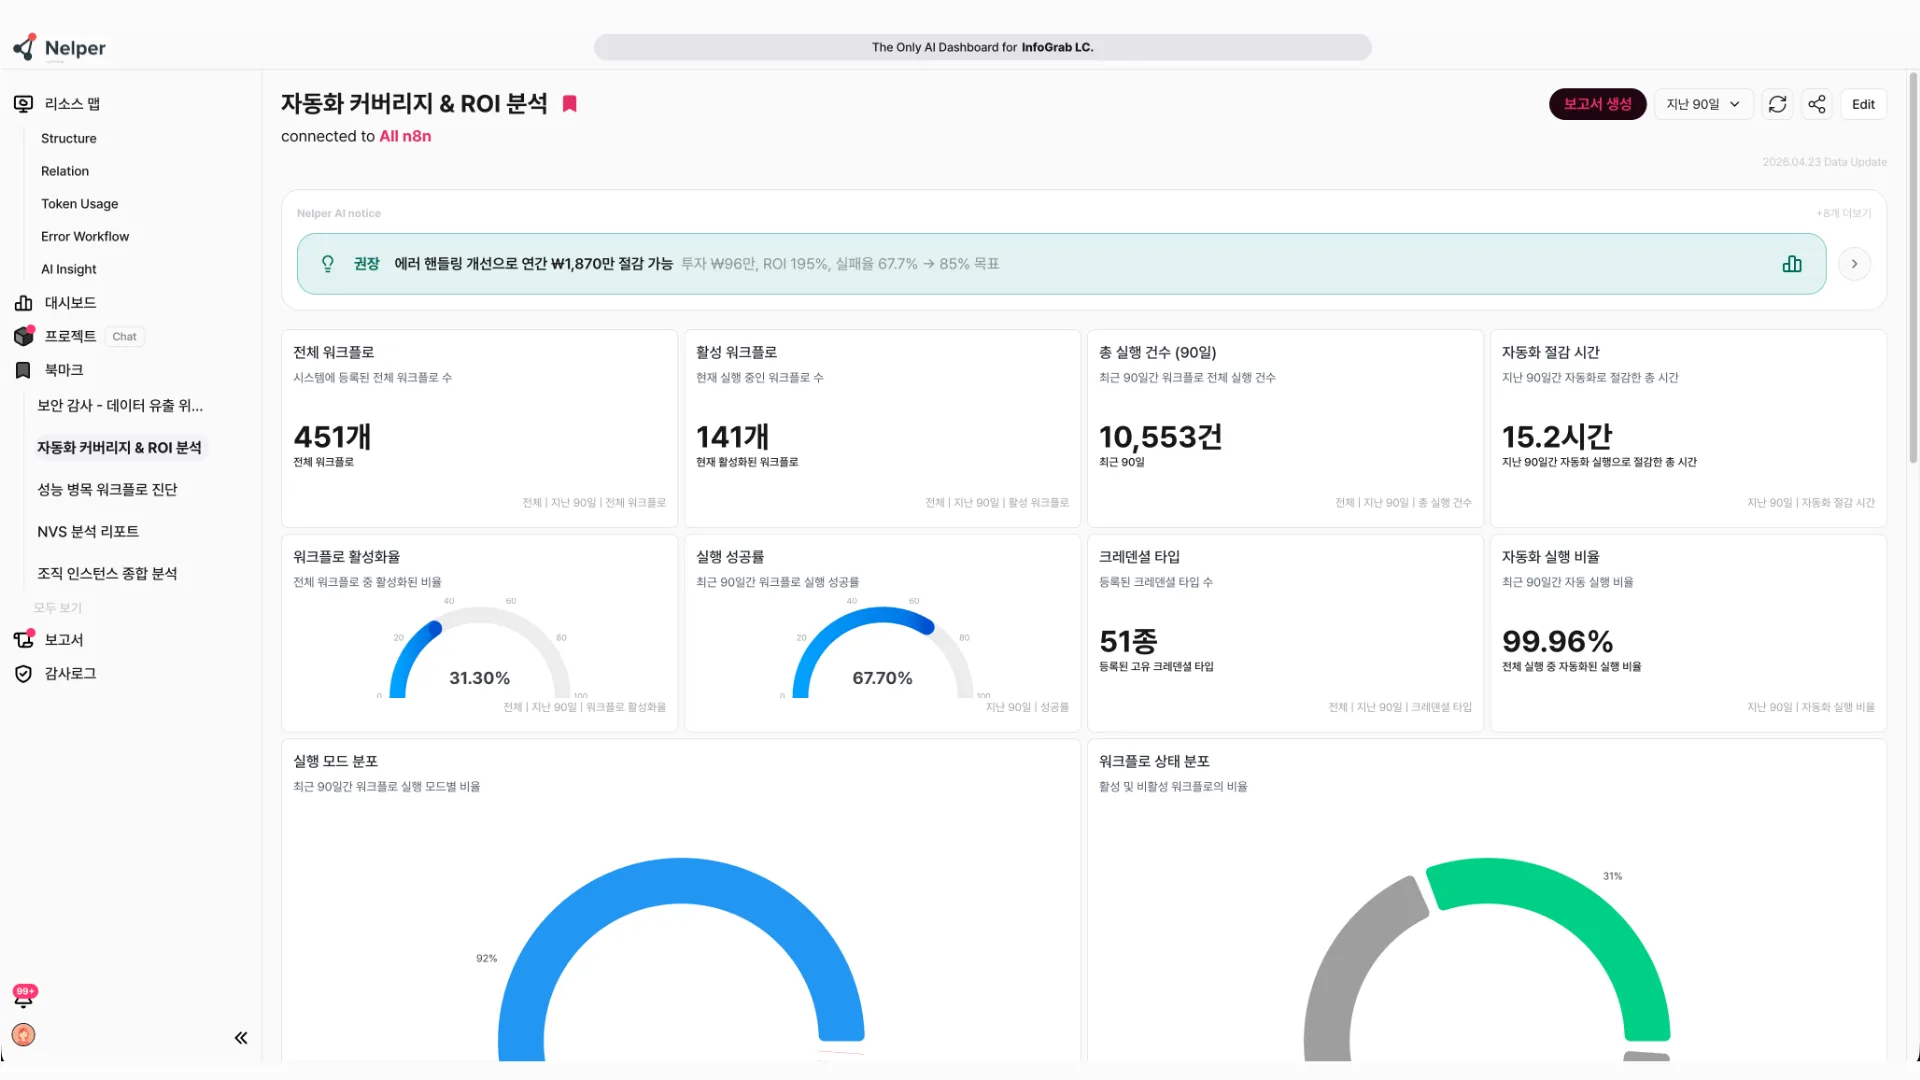Image resolution: width=1920 pixels, height=1080 pixels.
Task: Open the All n8n connection link
Action: pyautogui.click(x=405, y=136)
